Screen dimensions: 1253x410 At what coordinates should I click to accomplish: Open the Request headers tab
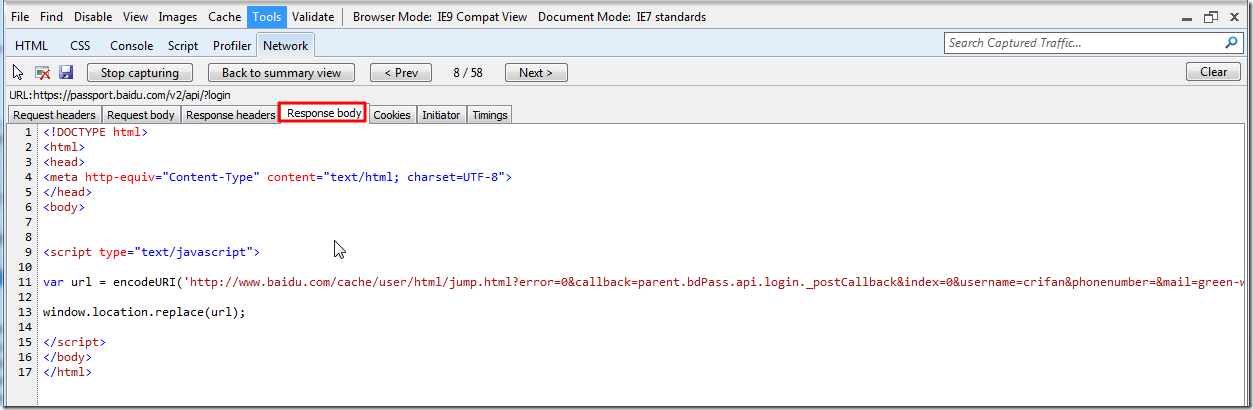pyautogui.click(x=55, y=115)
